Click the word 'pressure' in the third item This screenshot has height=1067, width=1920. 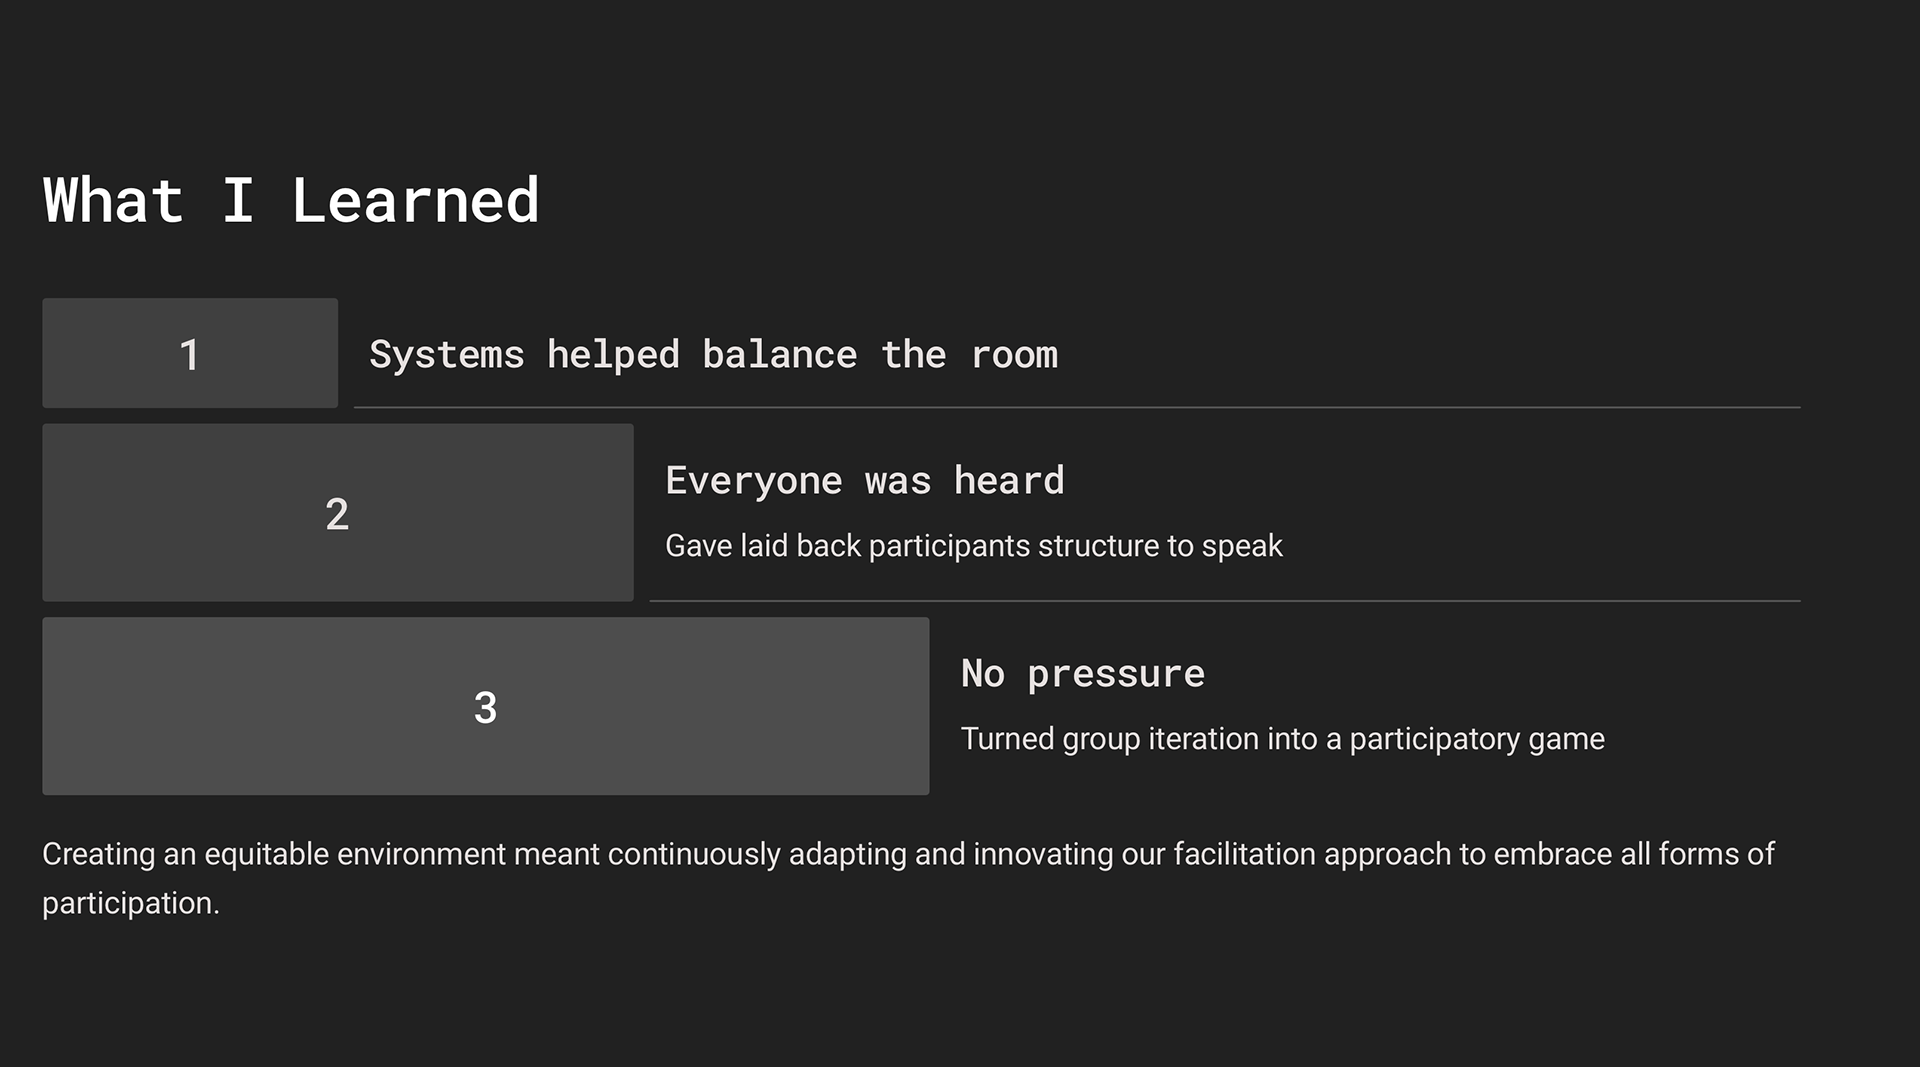point(1116,676)
